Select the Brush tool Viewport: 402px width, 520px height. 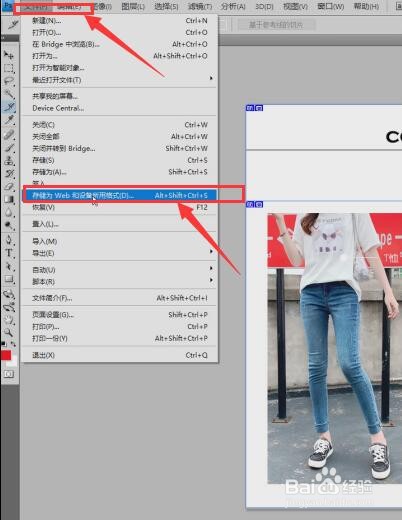click(x=9, y=147)
